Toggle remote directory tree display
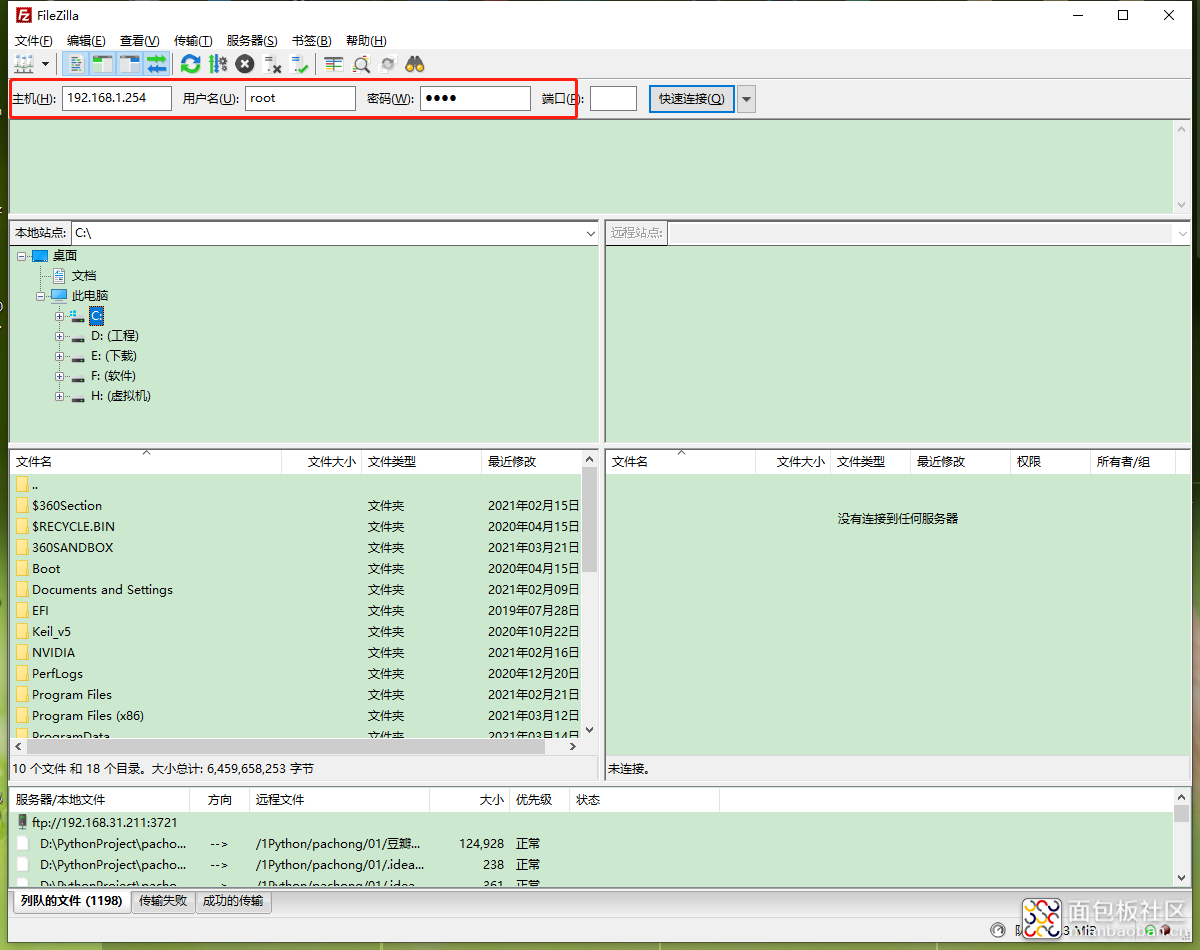1200x950 pixels. (x=129, y=64)
